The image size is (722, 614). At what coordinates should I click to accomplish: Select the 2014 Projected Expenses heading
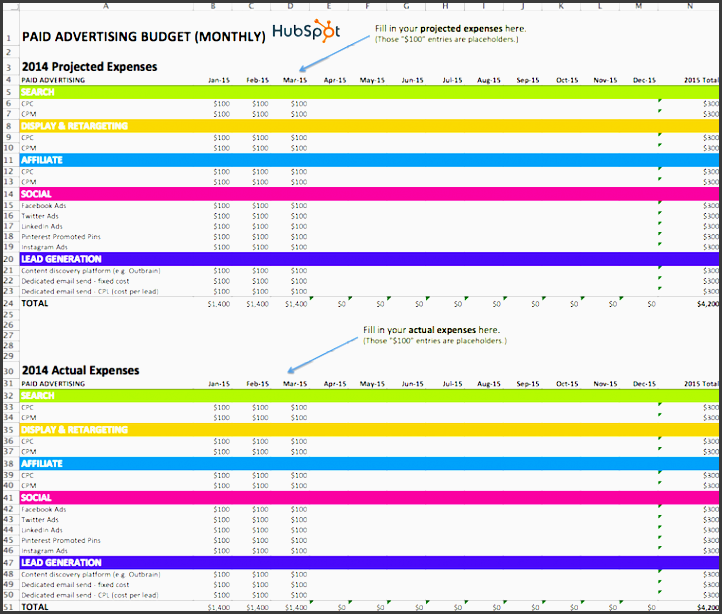(89, 67)
